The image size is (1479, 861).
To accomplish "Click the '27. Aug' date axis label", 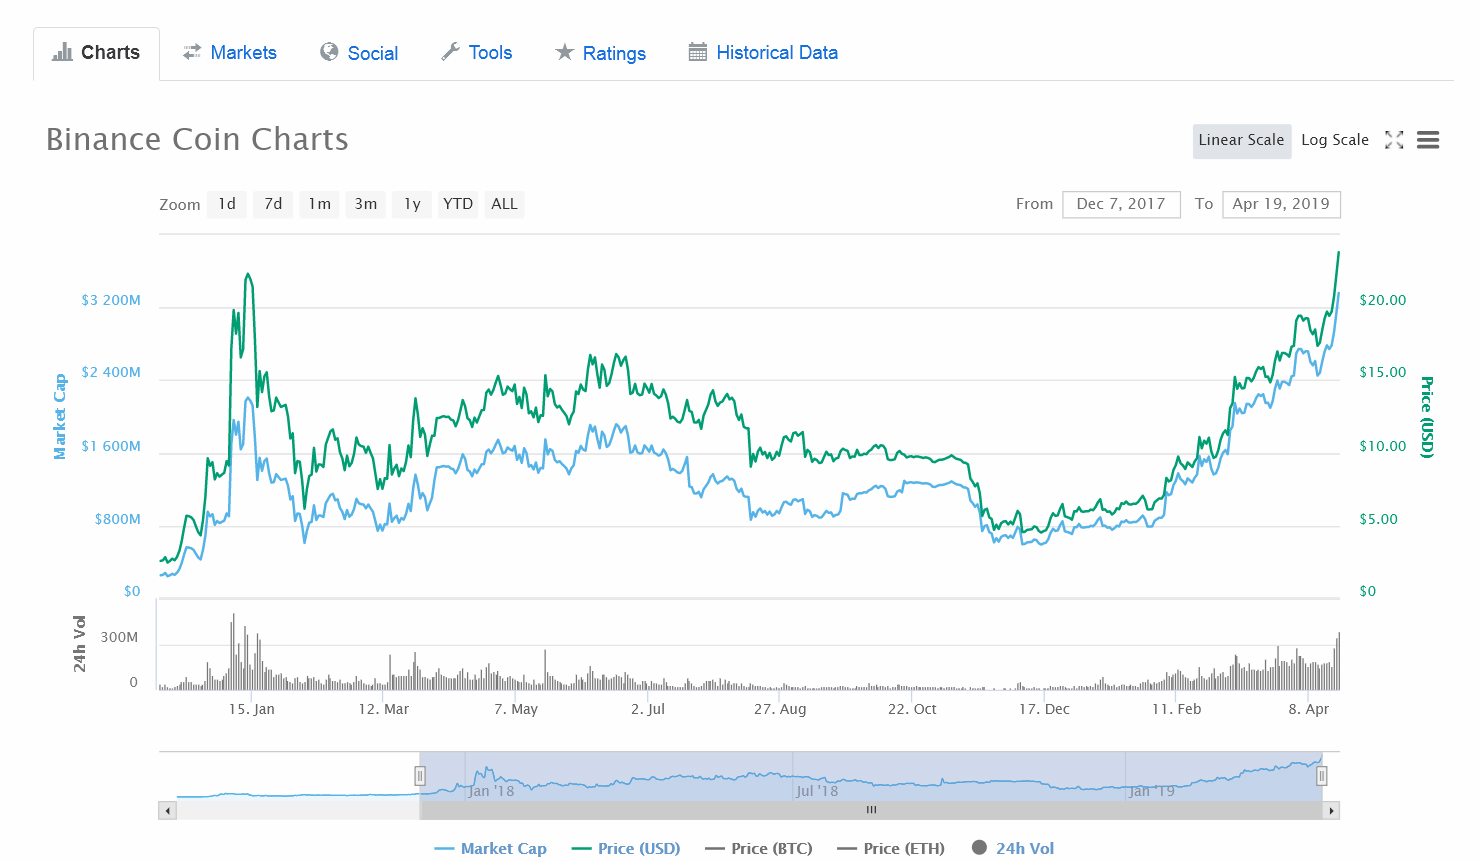I will [780, 709].
